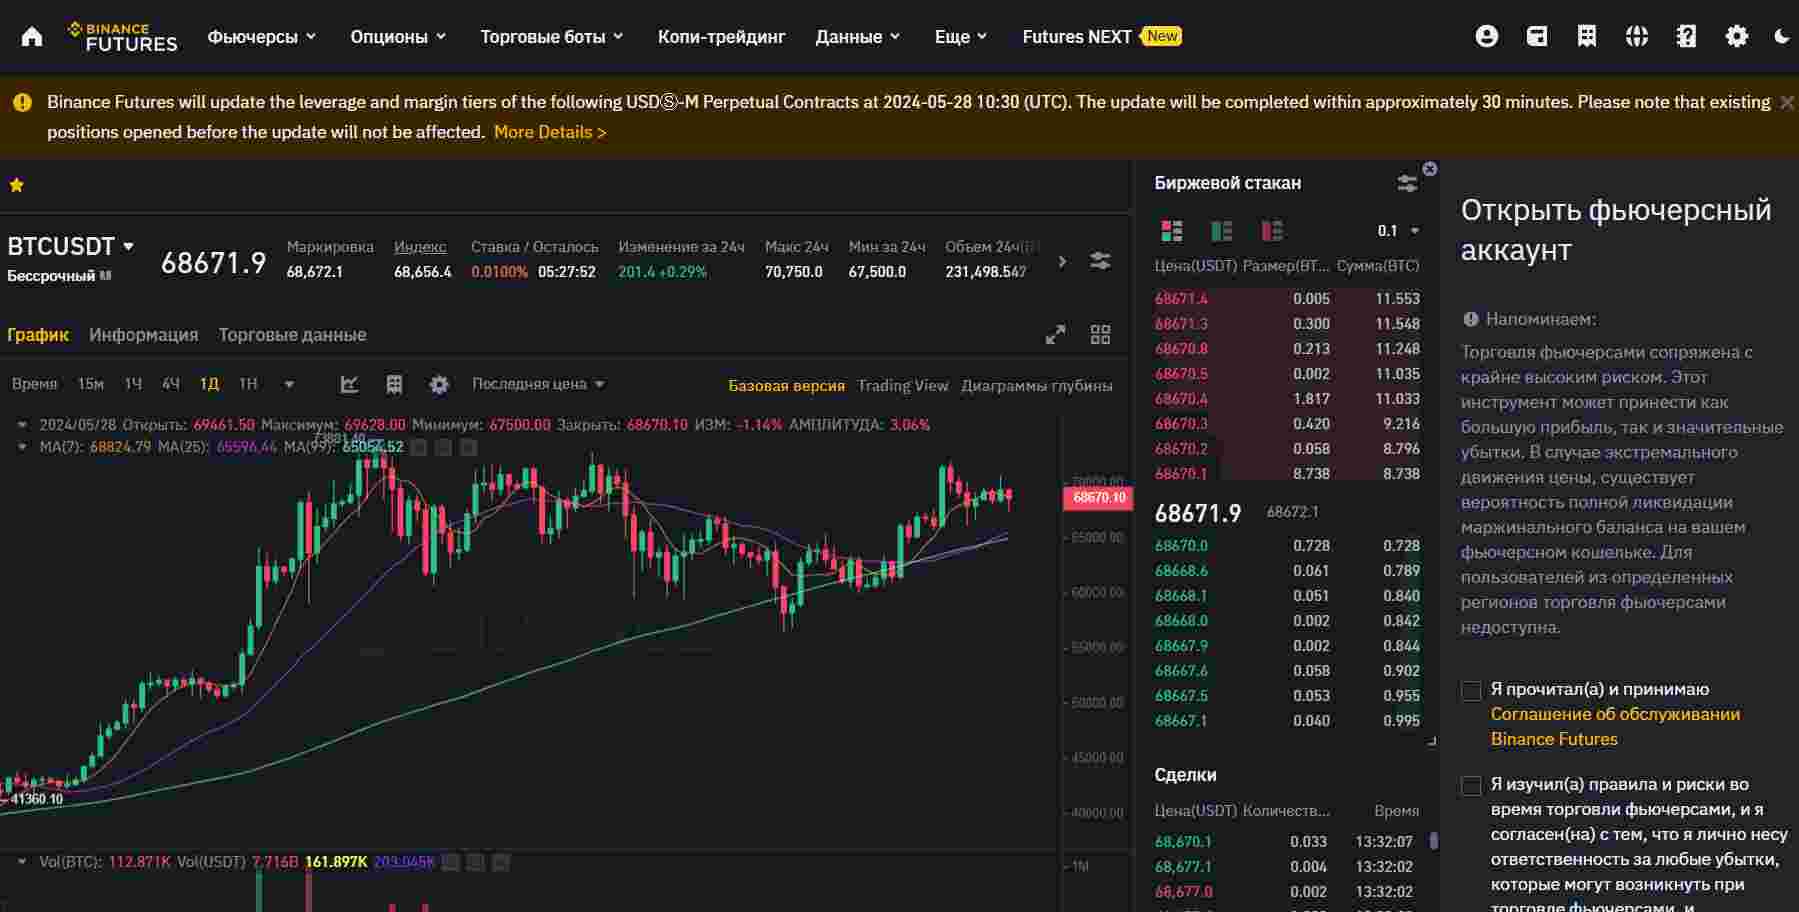Image resolution: width=1799 pixels, height=912 pixels.
Task: Click the arrow to show more ticker stats
Action: click(1062, 261)
